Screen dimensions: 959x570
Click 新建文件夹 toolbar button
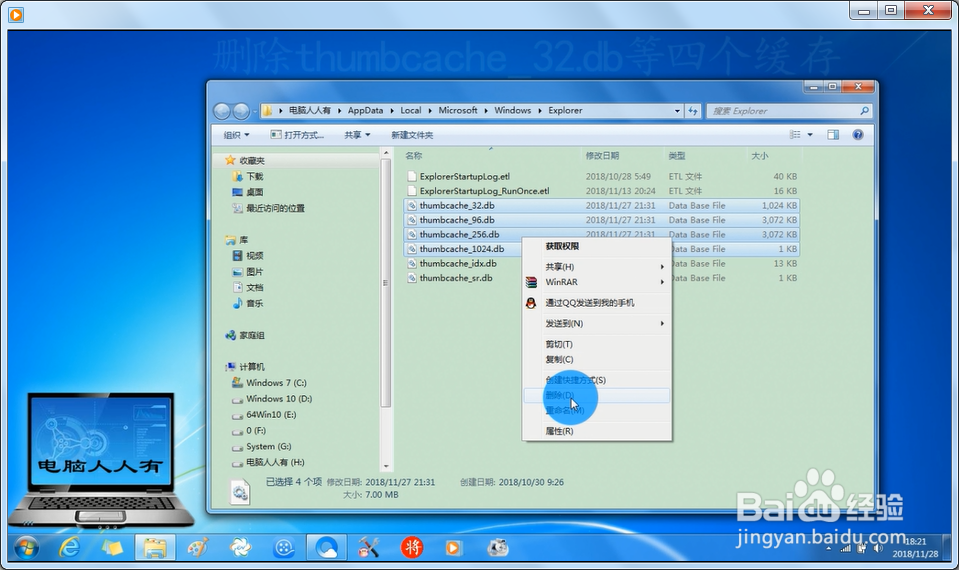412,135
